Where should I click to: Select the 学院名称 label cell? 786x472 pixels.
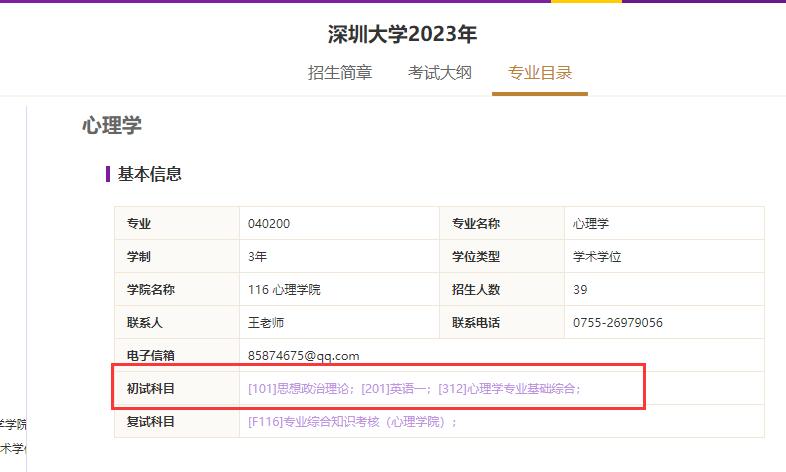177,289
